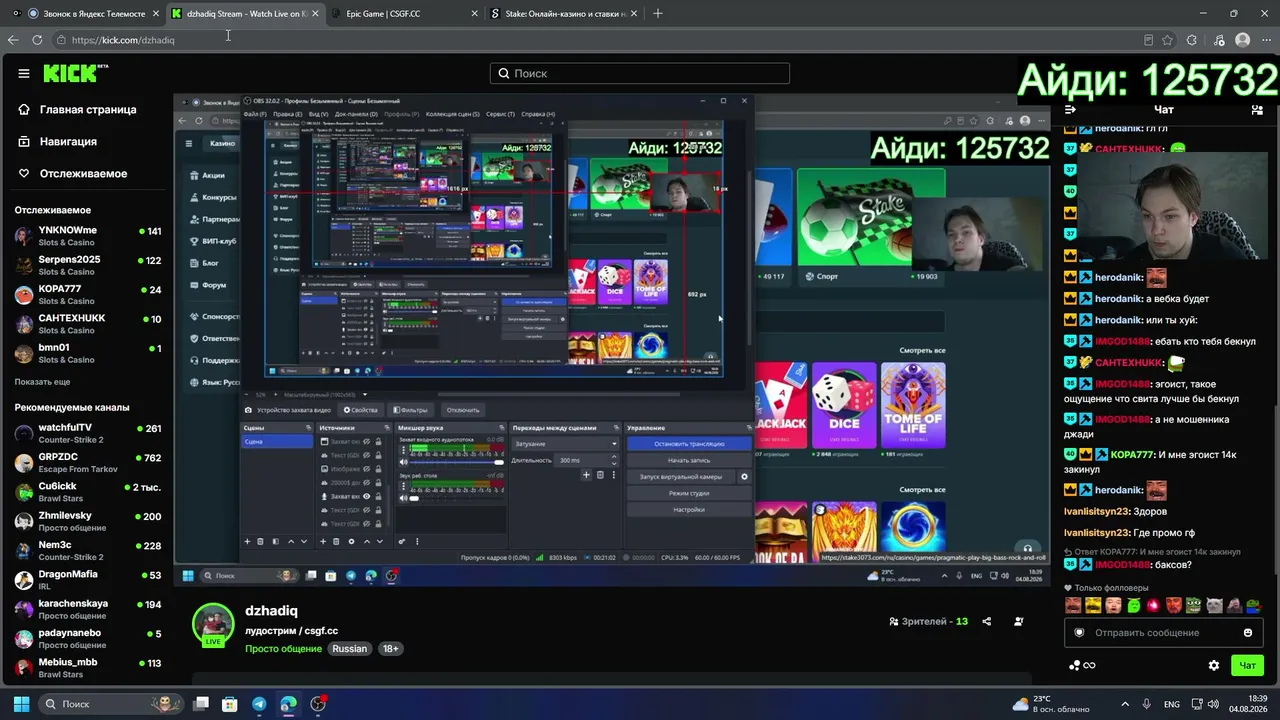Open the Kick hamburger menu
This screenshot has height=720, width=1280.
[x=24, y=73]
